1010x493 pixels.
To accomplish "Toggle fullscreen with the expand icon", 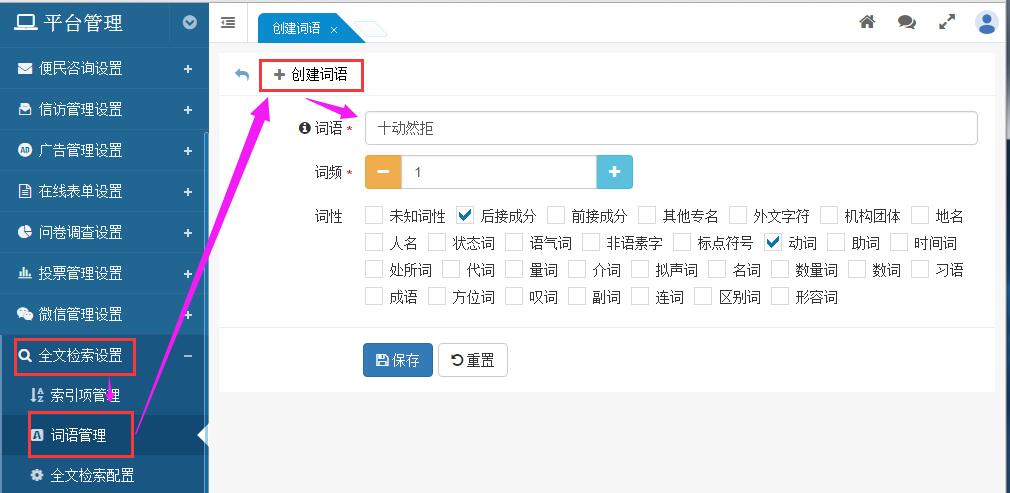I will pyautogui.click(x=947, y=22).
